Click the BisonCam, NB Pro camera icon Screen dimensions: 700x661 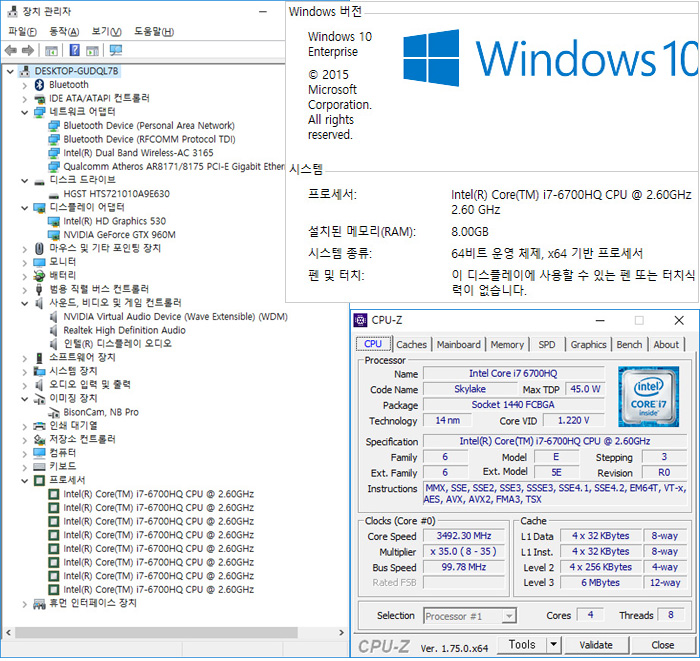tap(54, 412)
